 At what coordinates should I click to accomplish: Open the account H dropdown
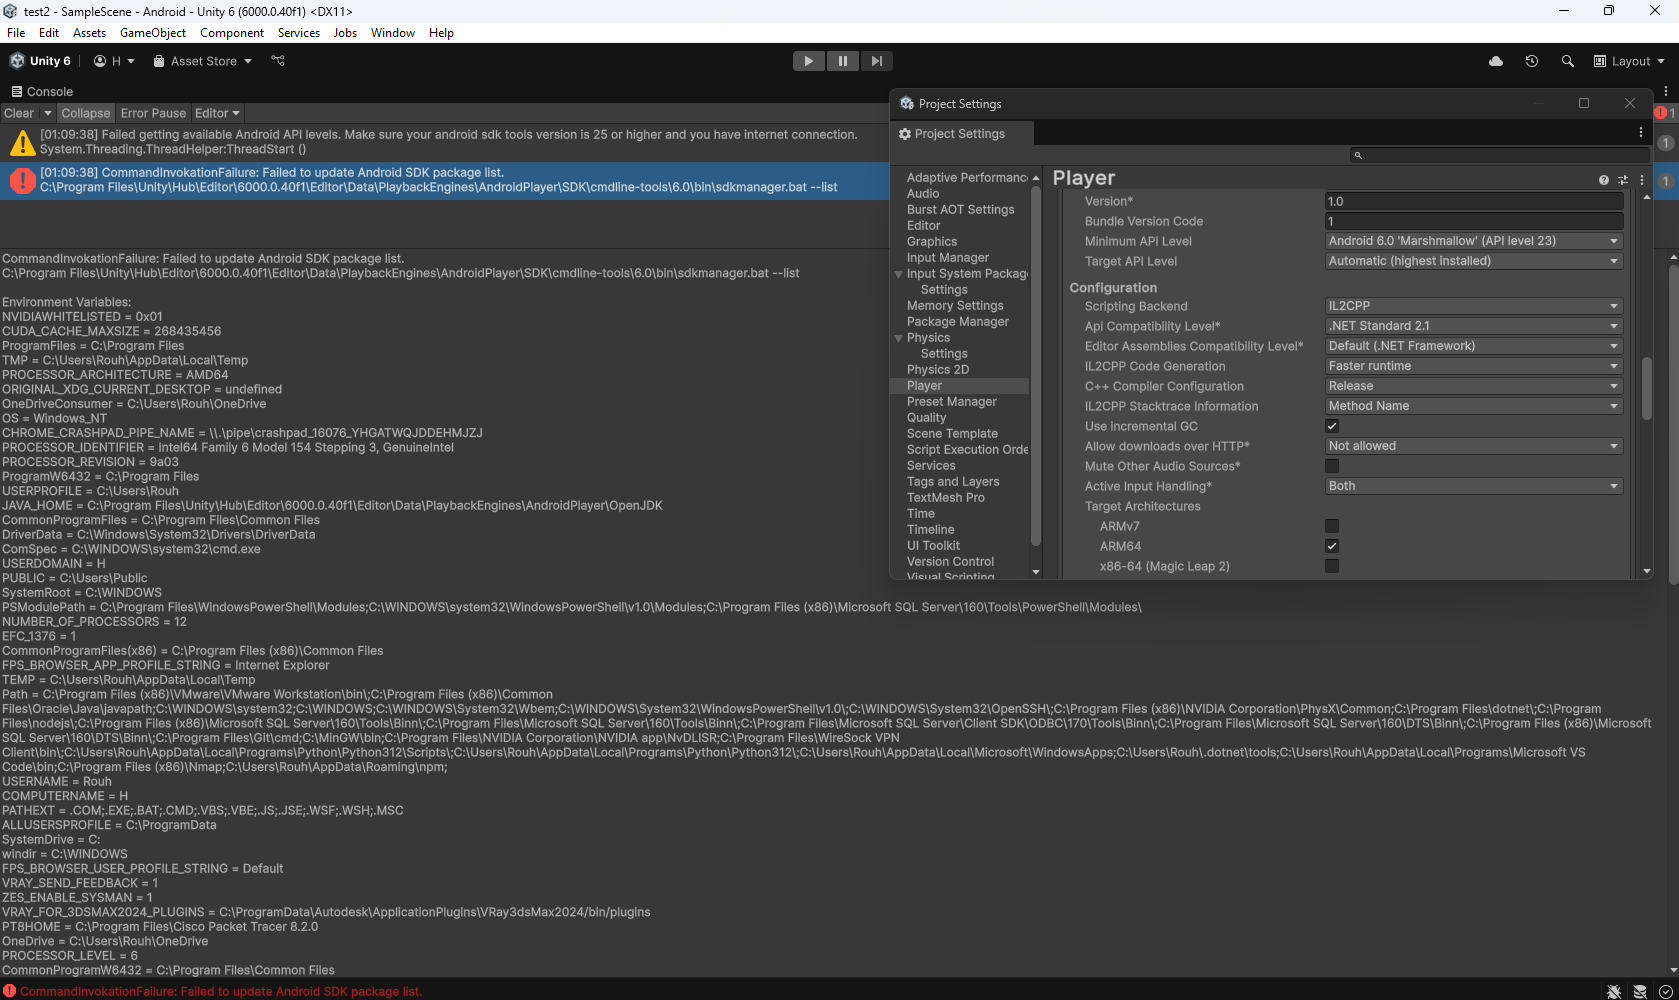tap(114, 61)
